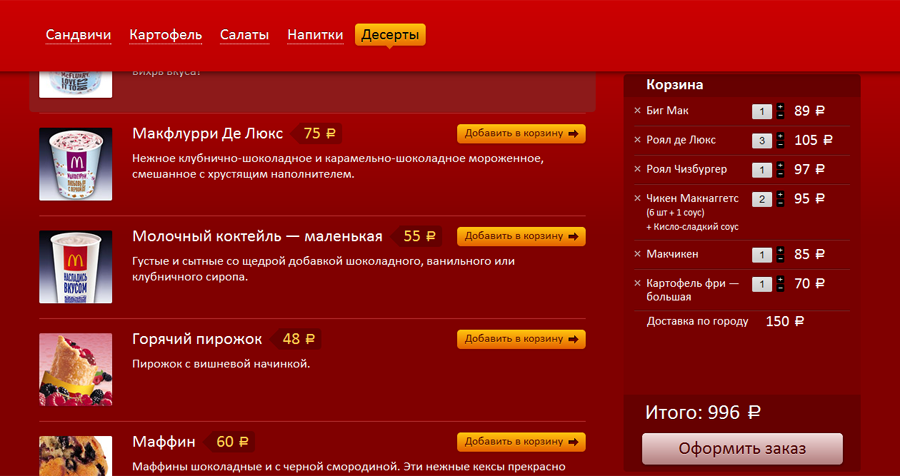Screen dimensions: 900x476
Task: Click the Молочный коктейль — маленькая title
Action: 257,237
